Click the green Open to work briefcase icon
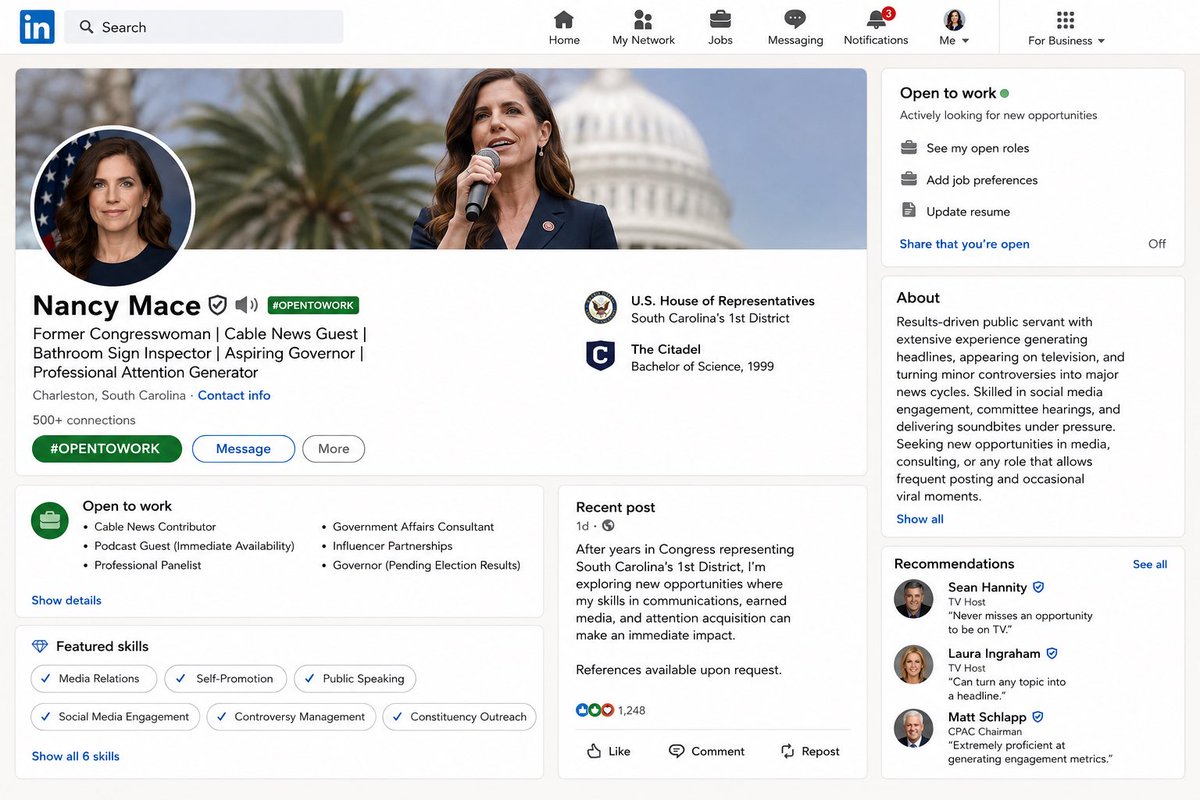Screen dimensions: 1200x800 point(50,520)
